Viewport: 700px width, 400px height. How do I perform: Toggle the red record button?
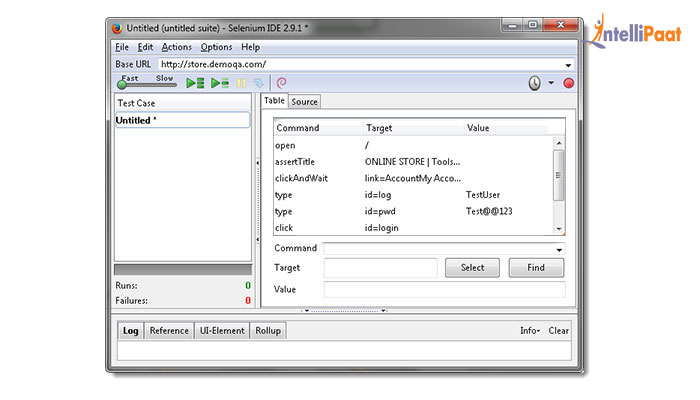568,83
